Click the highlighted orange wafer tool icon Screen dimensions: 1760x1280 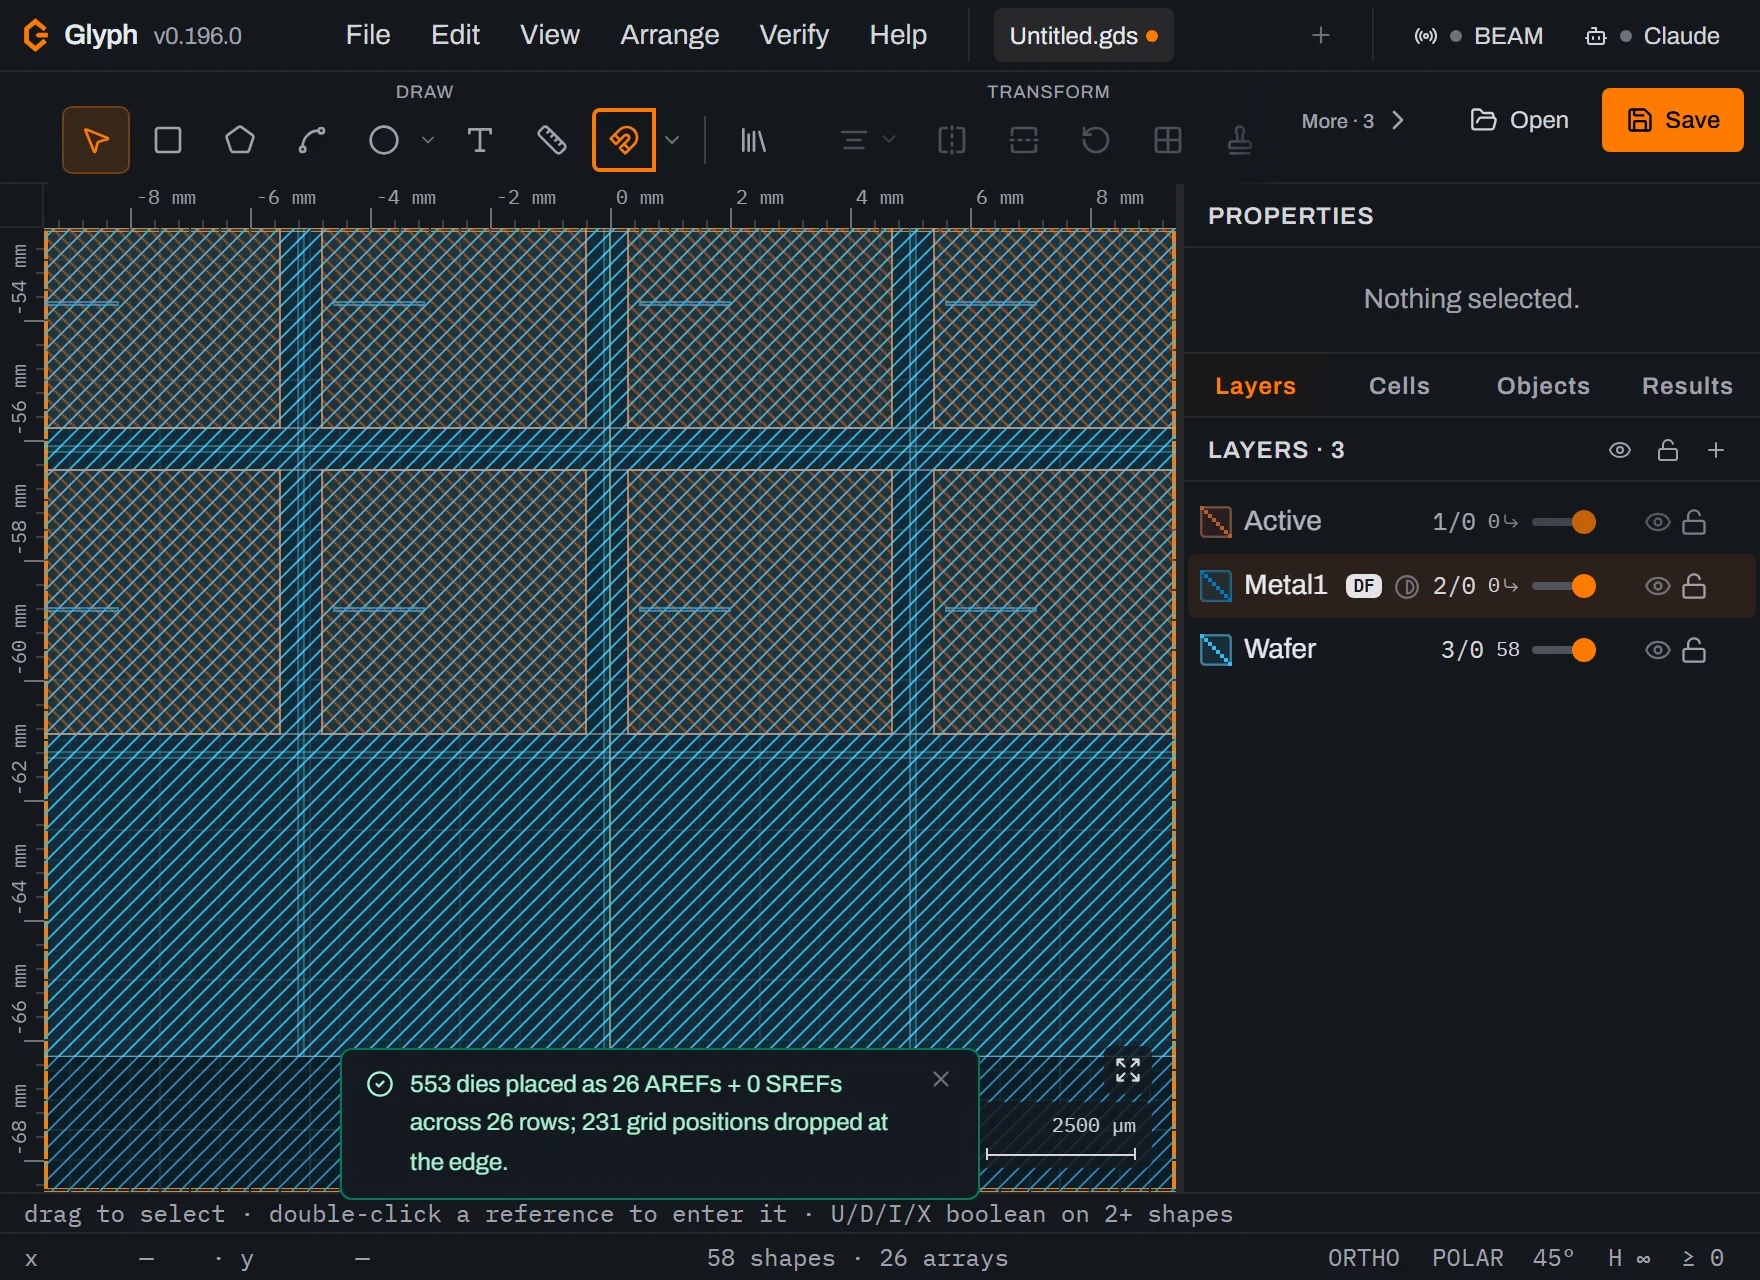624,140
